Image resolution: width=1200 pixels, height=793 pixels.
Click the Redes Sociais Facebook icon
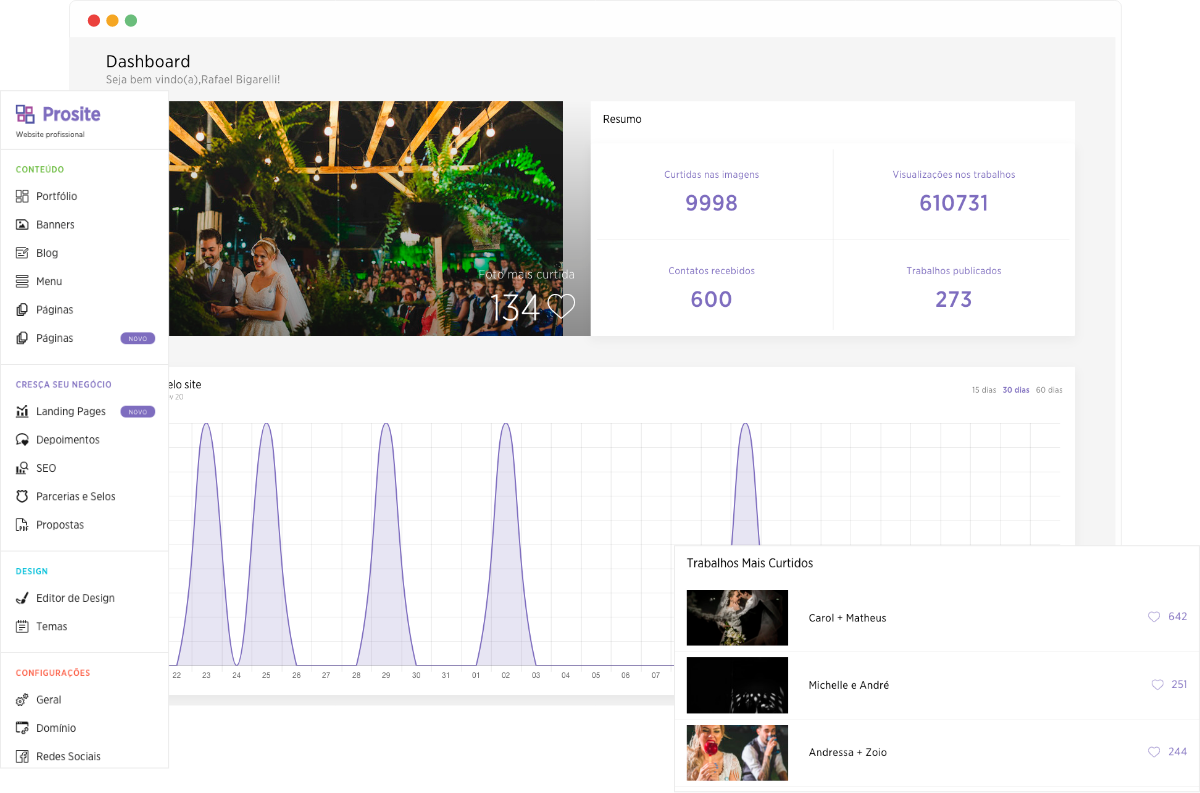click(x=23, y=757)
